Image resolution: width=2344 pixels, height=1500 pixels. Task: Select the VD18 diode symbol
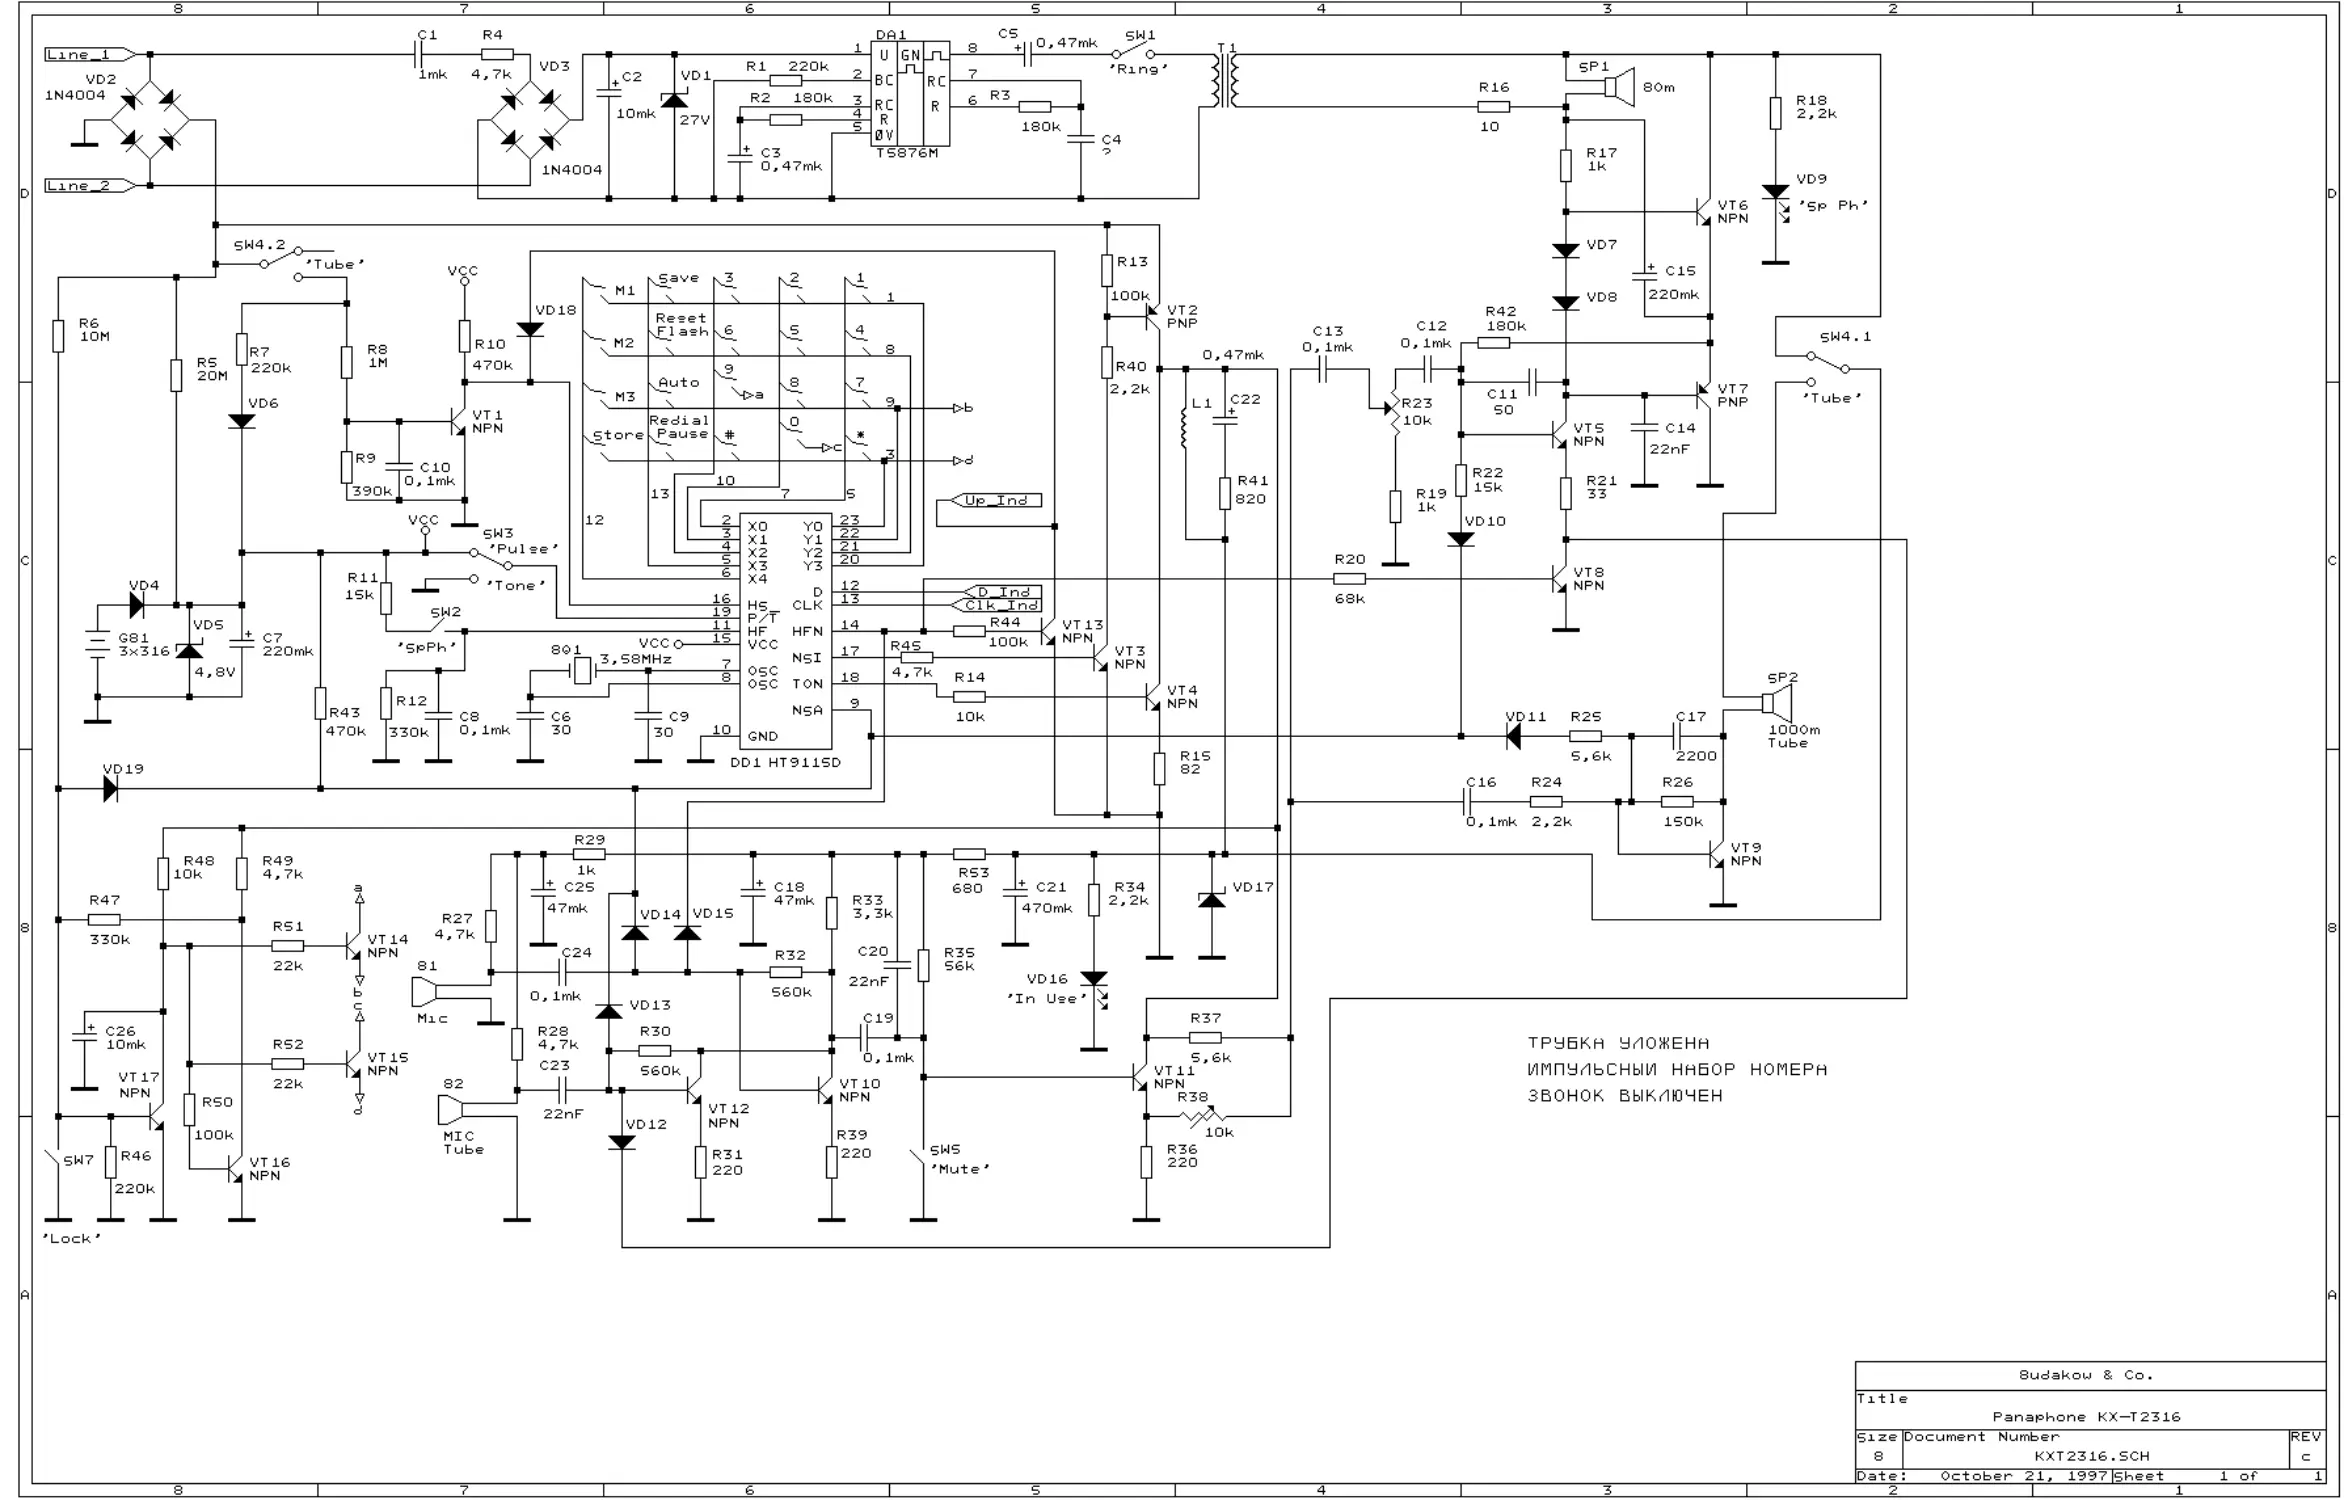point(530,329)
